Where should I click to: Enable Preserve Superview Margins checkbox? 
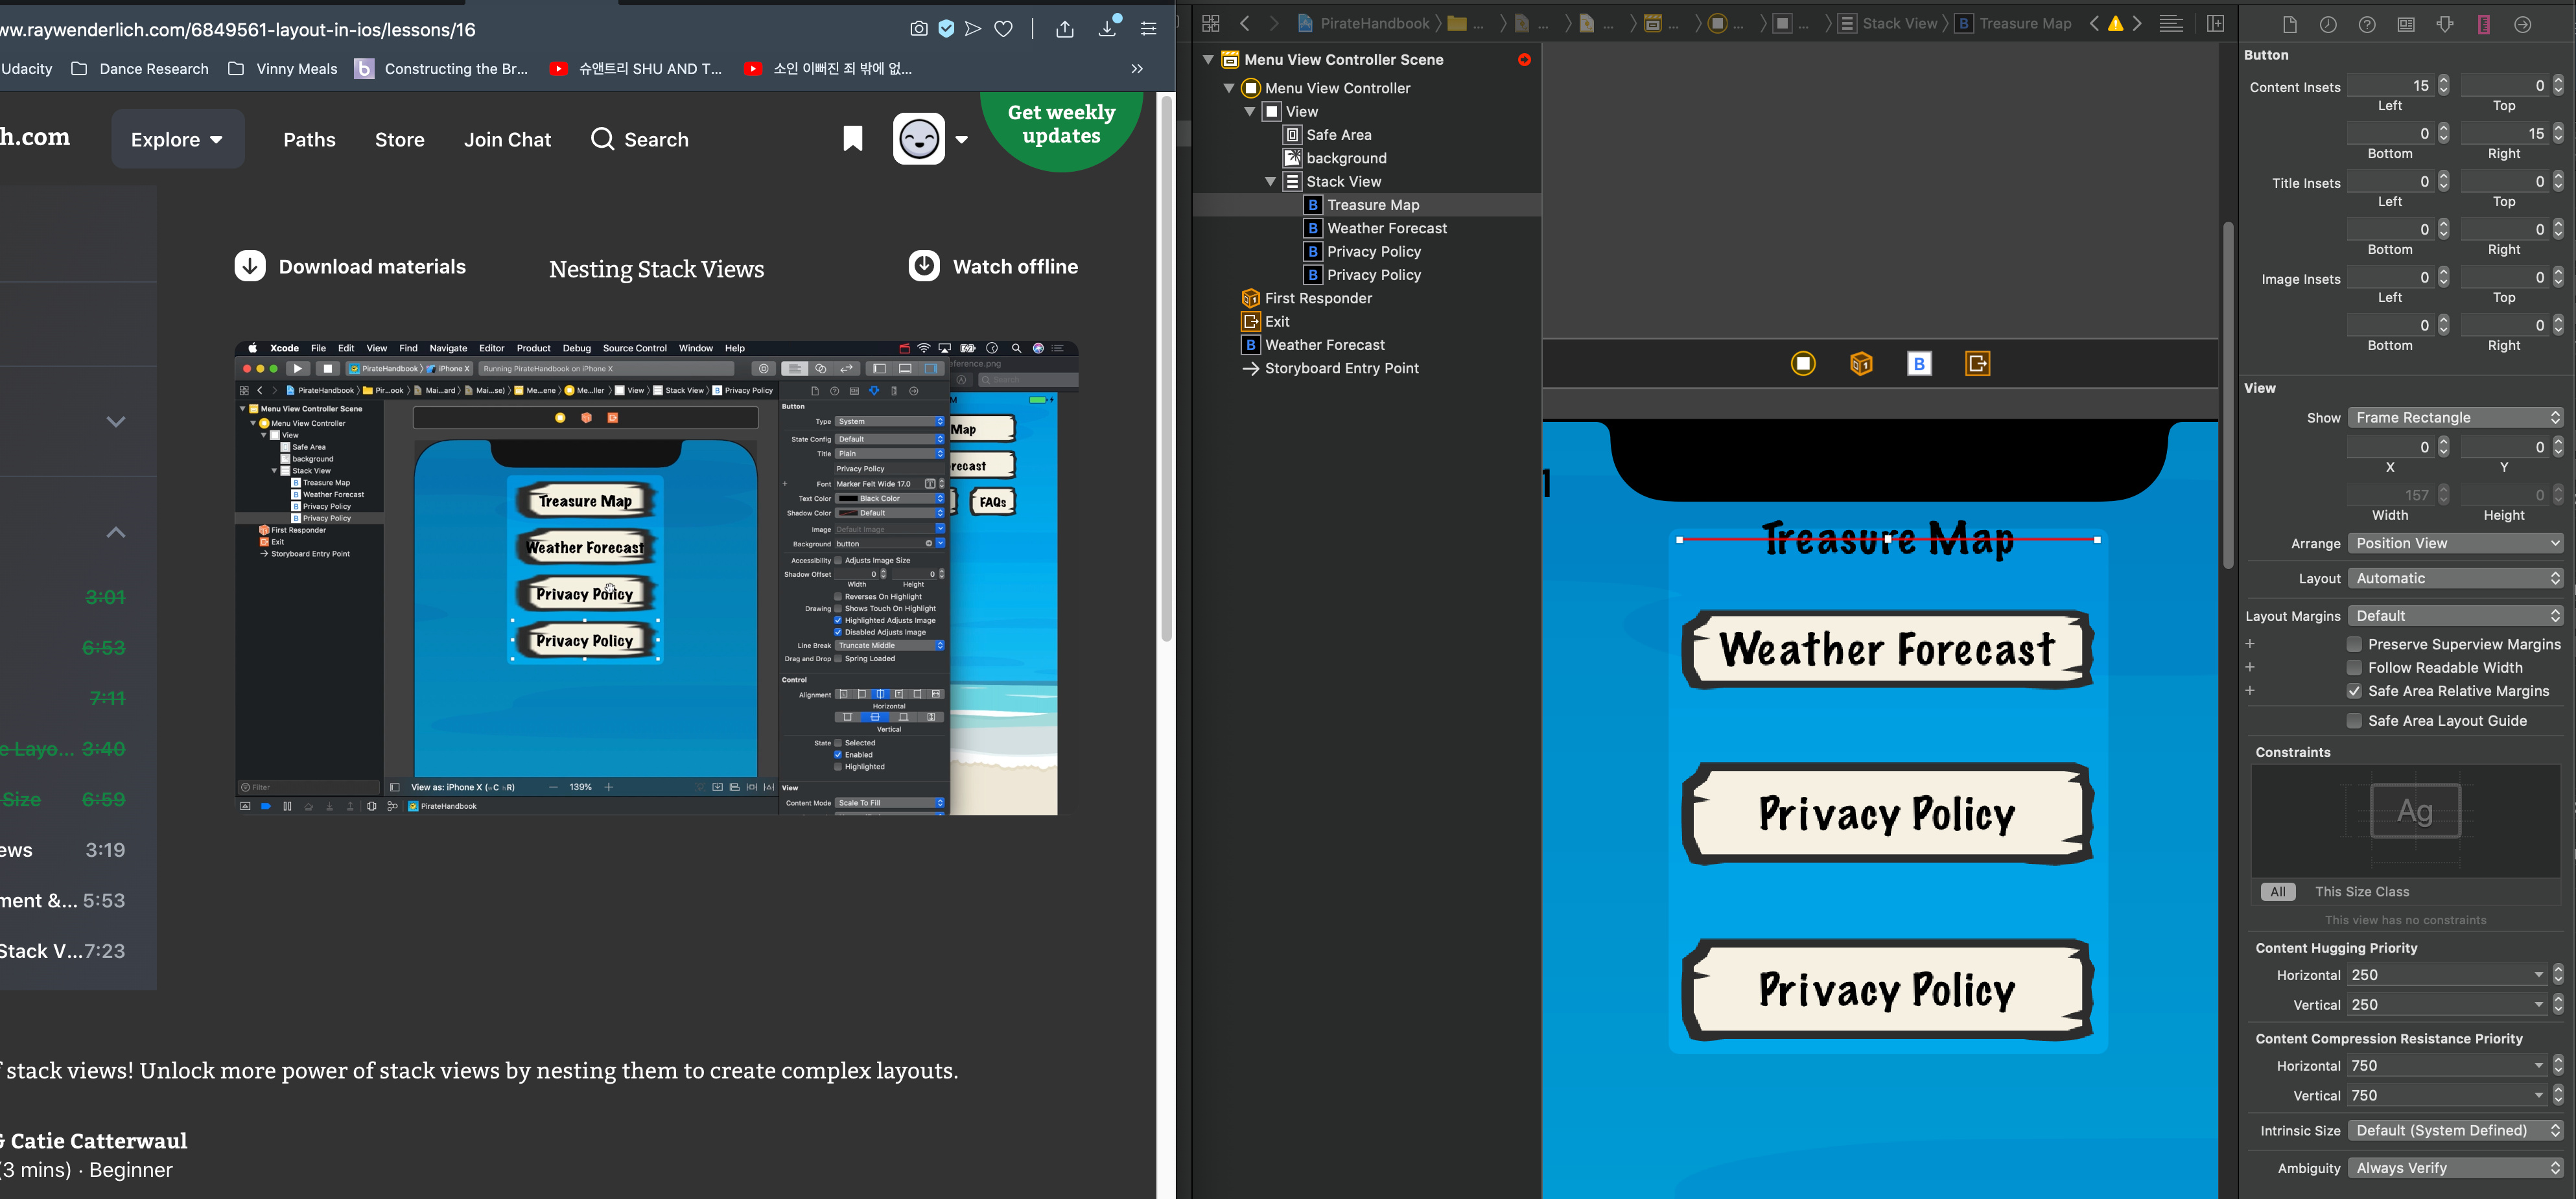tap(2354, 644)
